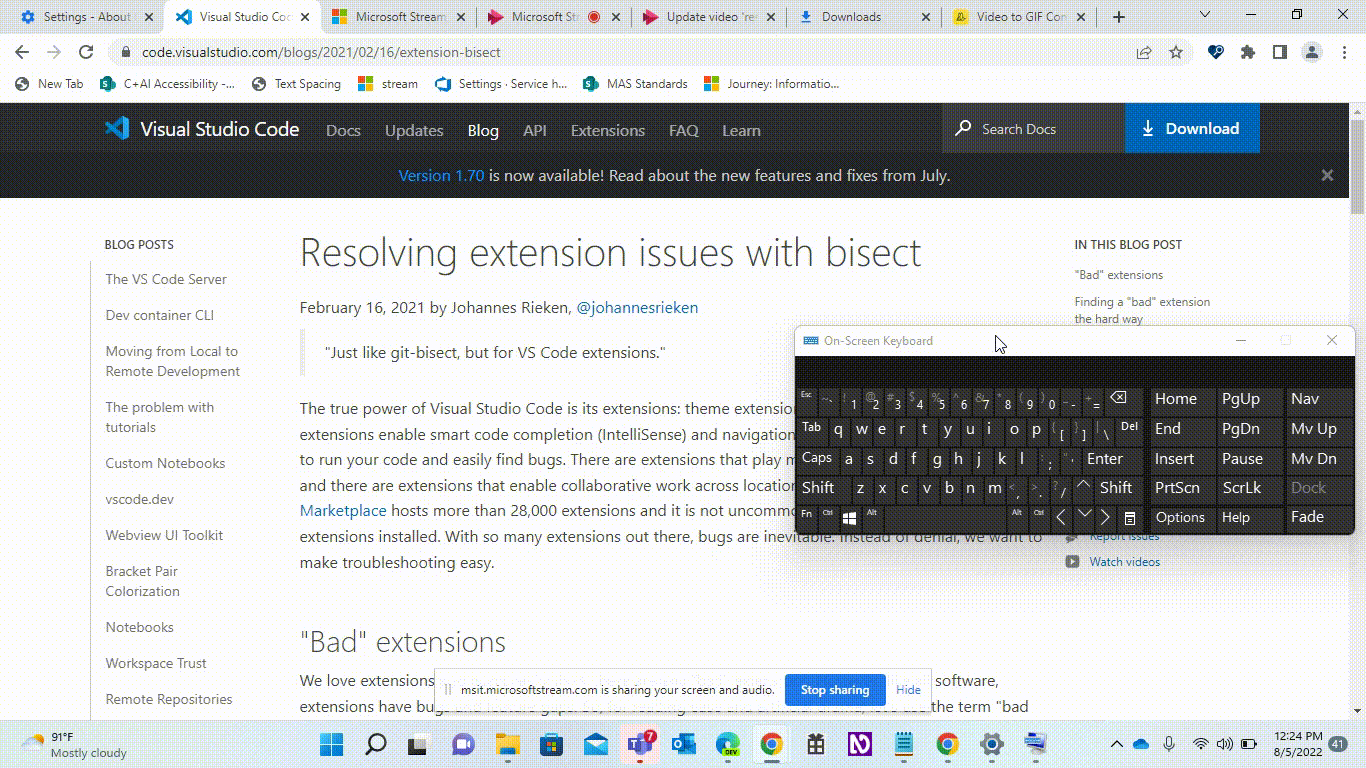This screenshot has width=1366, height=768.
Task: Click the Windows Start button
Action: [x=331, y=745]
